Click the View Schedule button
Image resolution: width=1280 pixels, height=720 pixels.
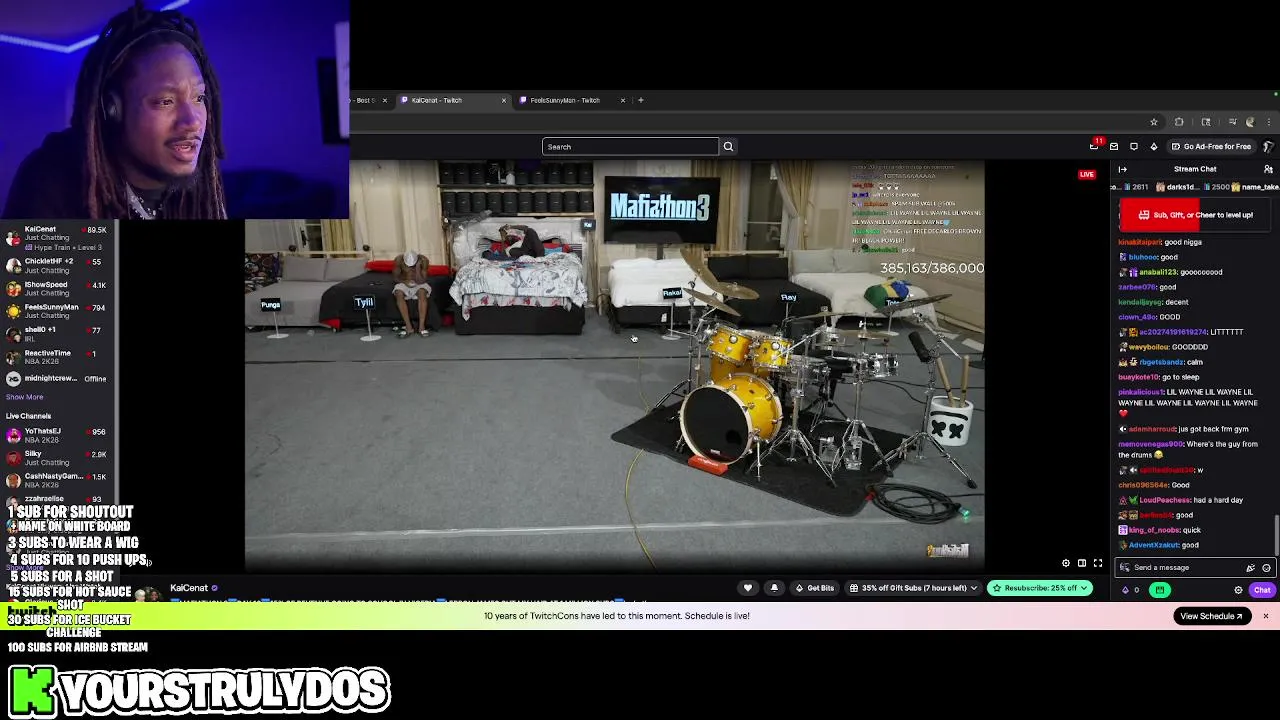pyautogui.click(x=1211, y=616)
